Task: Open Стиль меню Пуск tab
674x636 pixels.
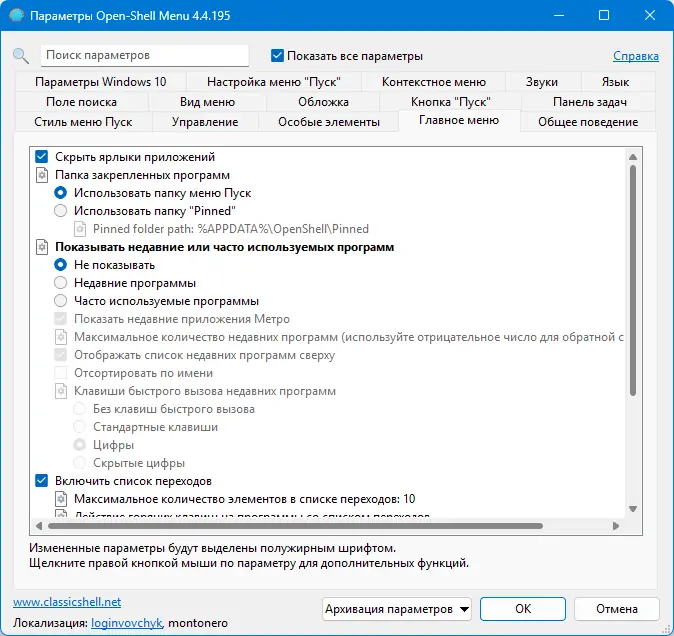Action: point(83,122)
